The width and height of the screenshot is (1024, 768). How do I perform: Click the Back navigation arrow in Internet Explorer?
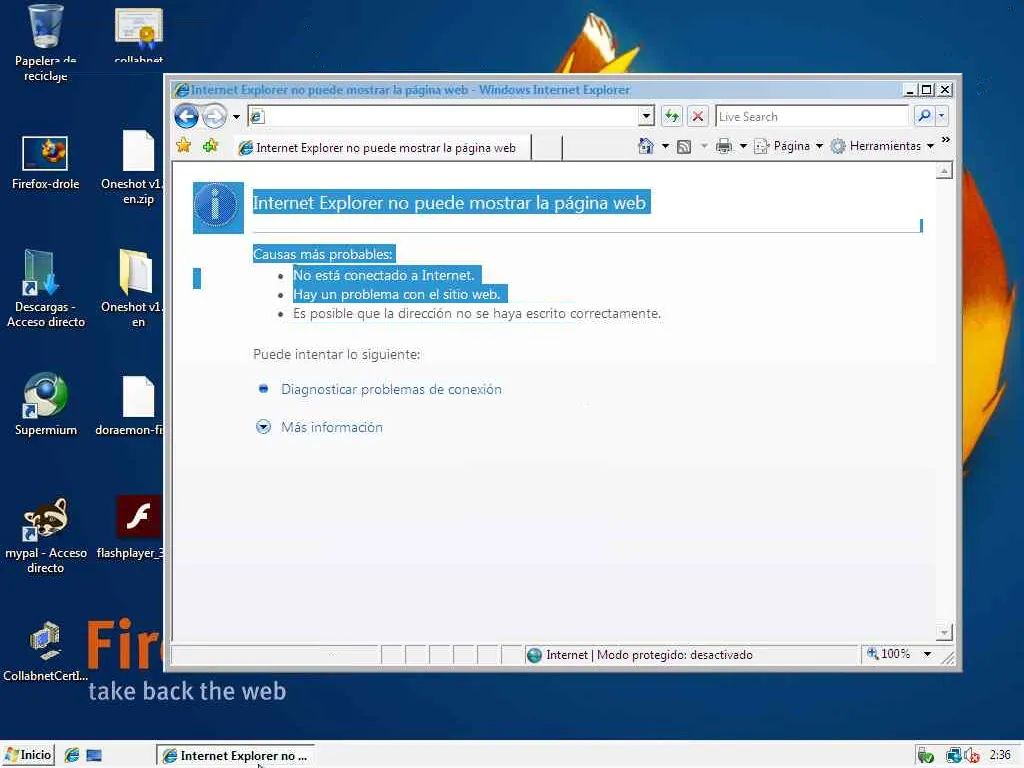(187, 117)
